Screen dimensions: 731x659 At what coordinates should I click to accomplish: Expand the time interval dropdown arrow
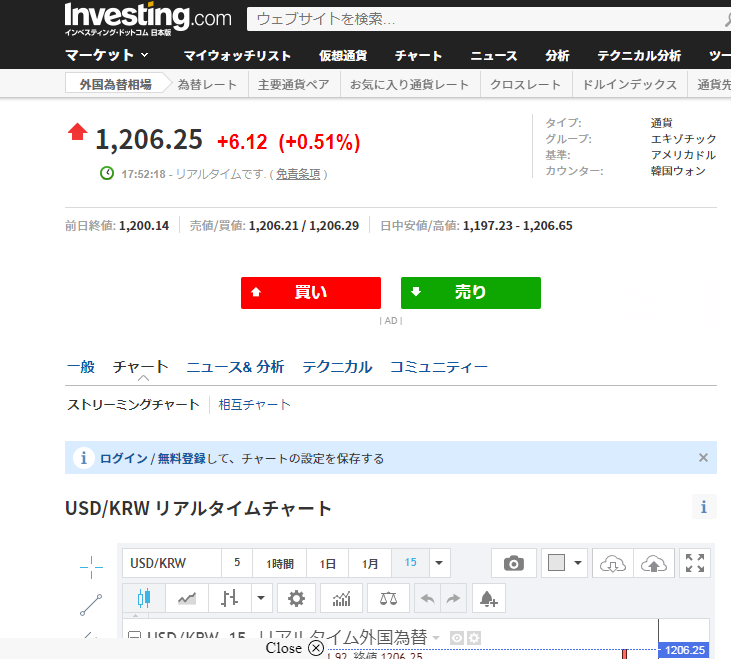click(x=439, y=563)
